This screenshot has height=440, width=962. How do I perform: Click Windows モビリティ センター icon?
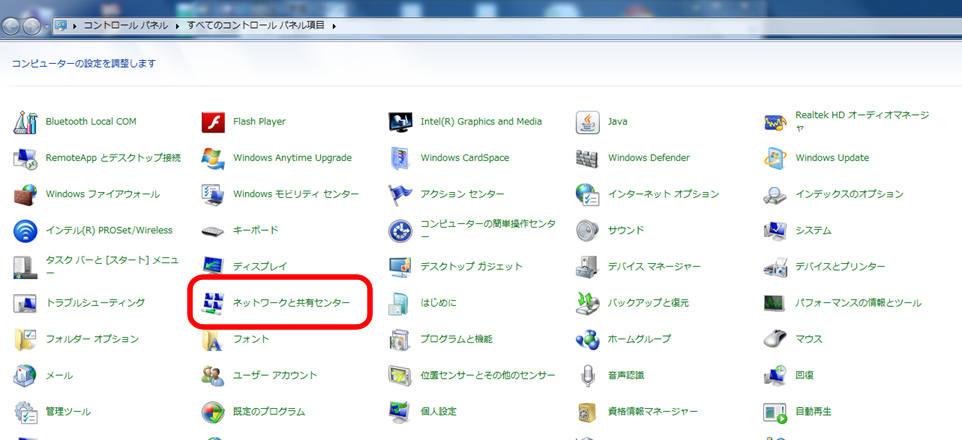pos(213,195)
